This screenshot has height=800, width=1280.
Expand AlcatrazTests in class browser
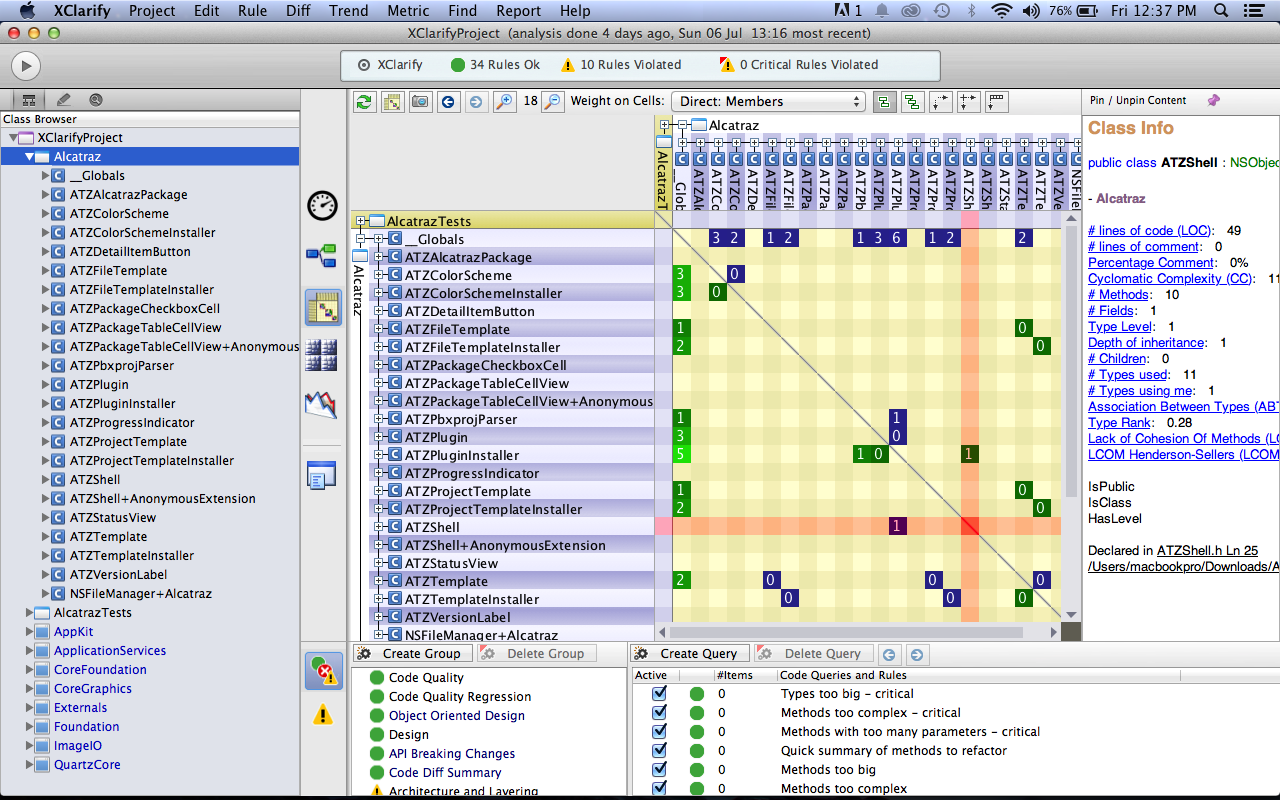pos(29,613)
